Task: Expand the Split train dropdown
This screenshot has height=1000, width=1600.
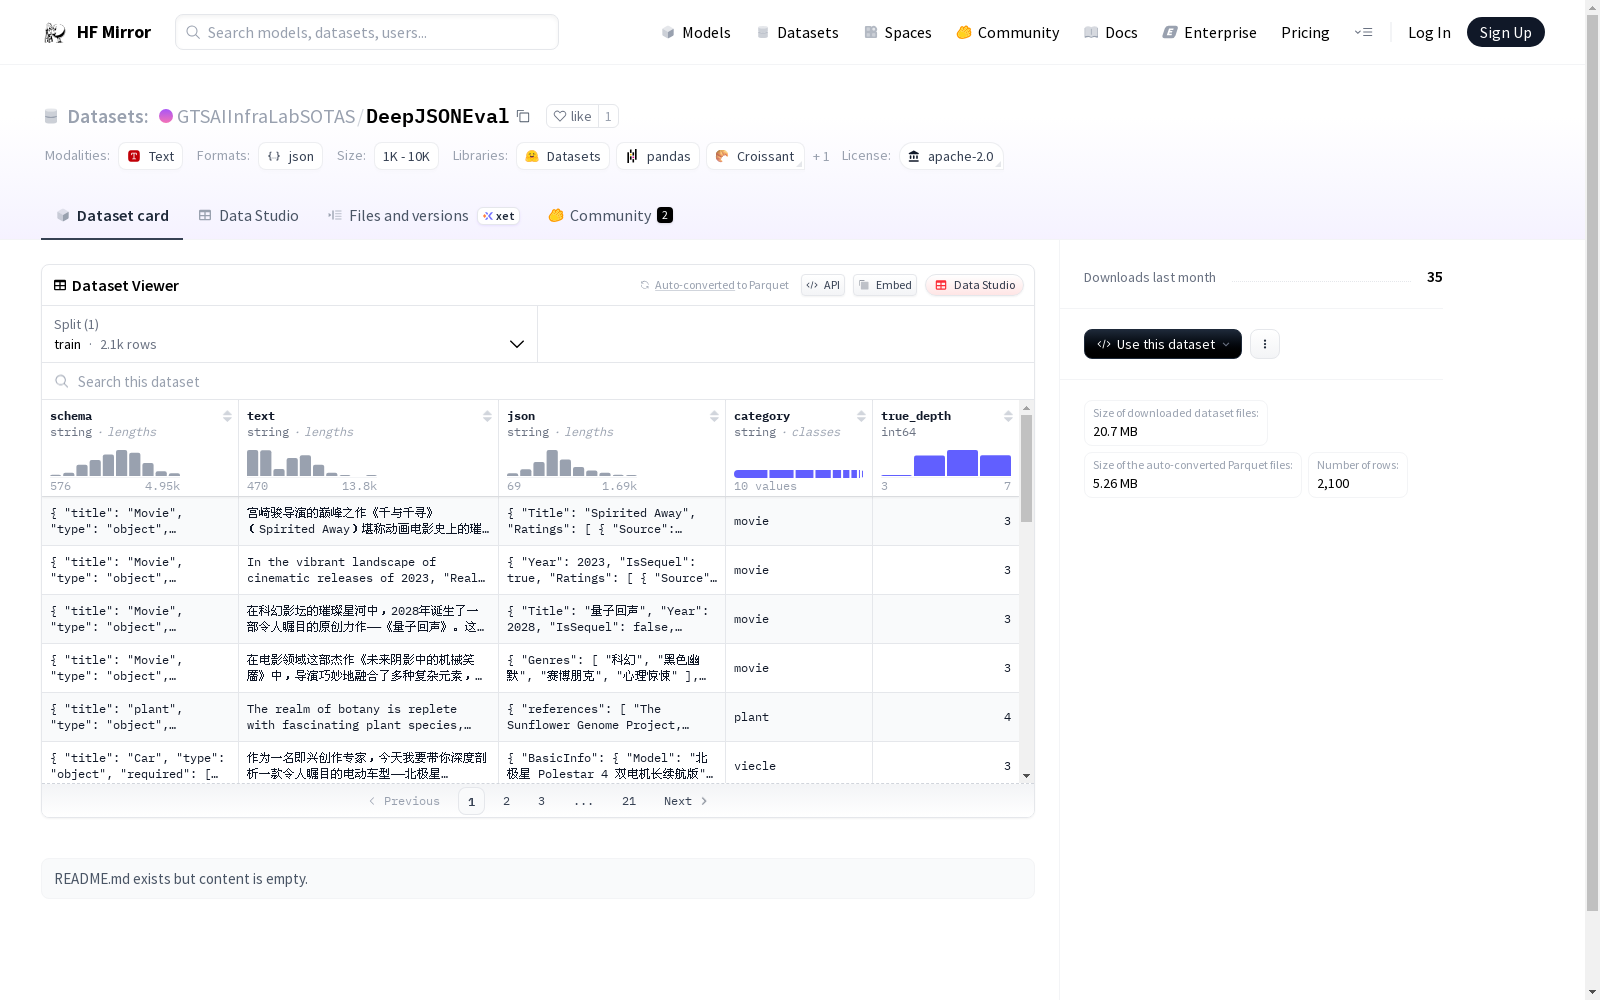Action: 289,334
